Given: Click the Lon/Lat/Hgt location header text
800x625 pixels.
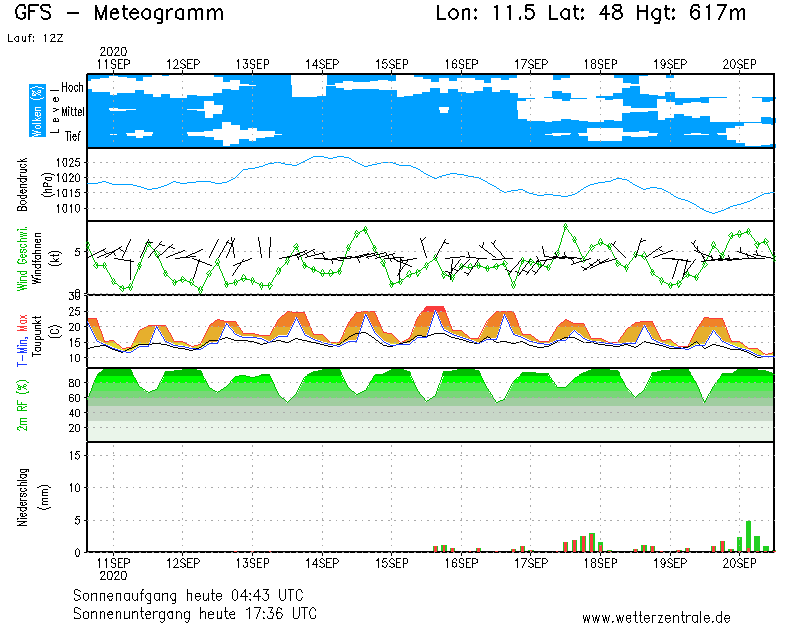Looking at the screenshot, I should point(591,14).
